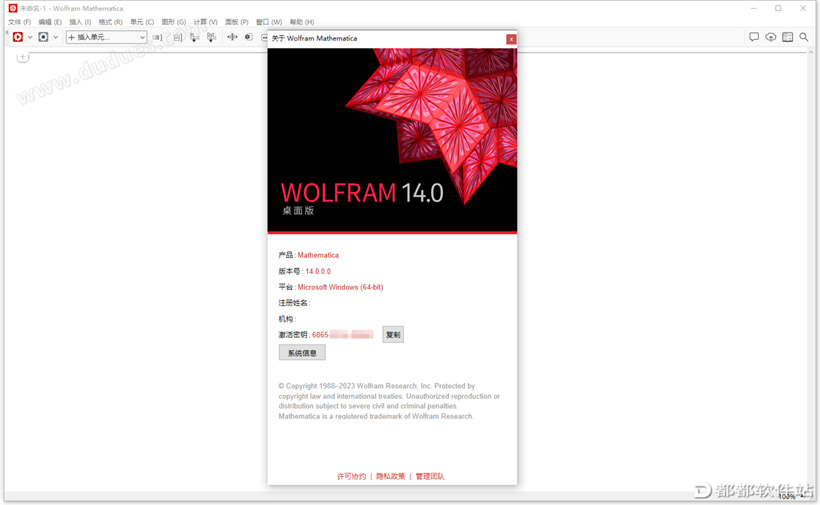Click the second cell-grouping toolbar icon

178,37
